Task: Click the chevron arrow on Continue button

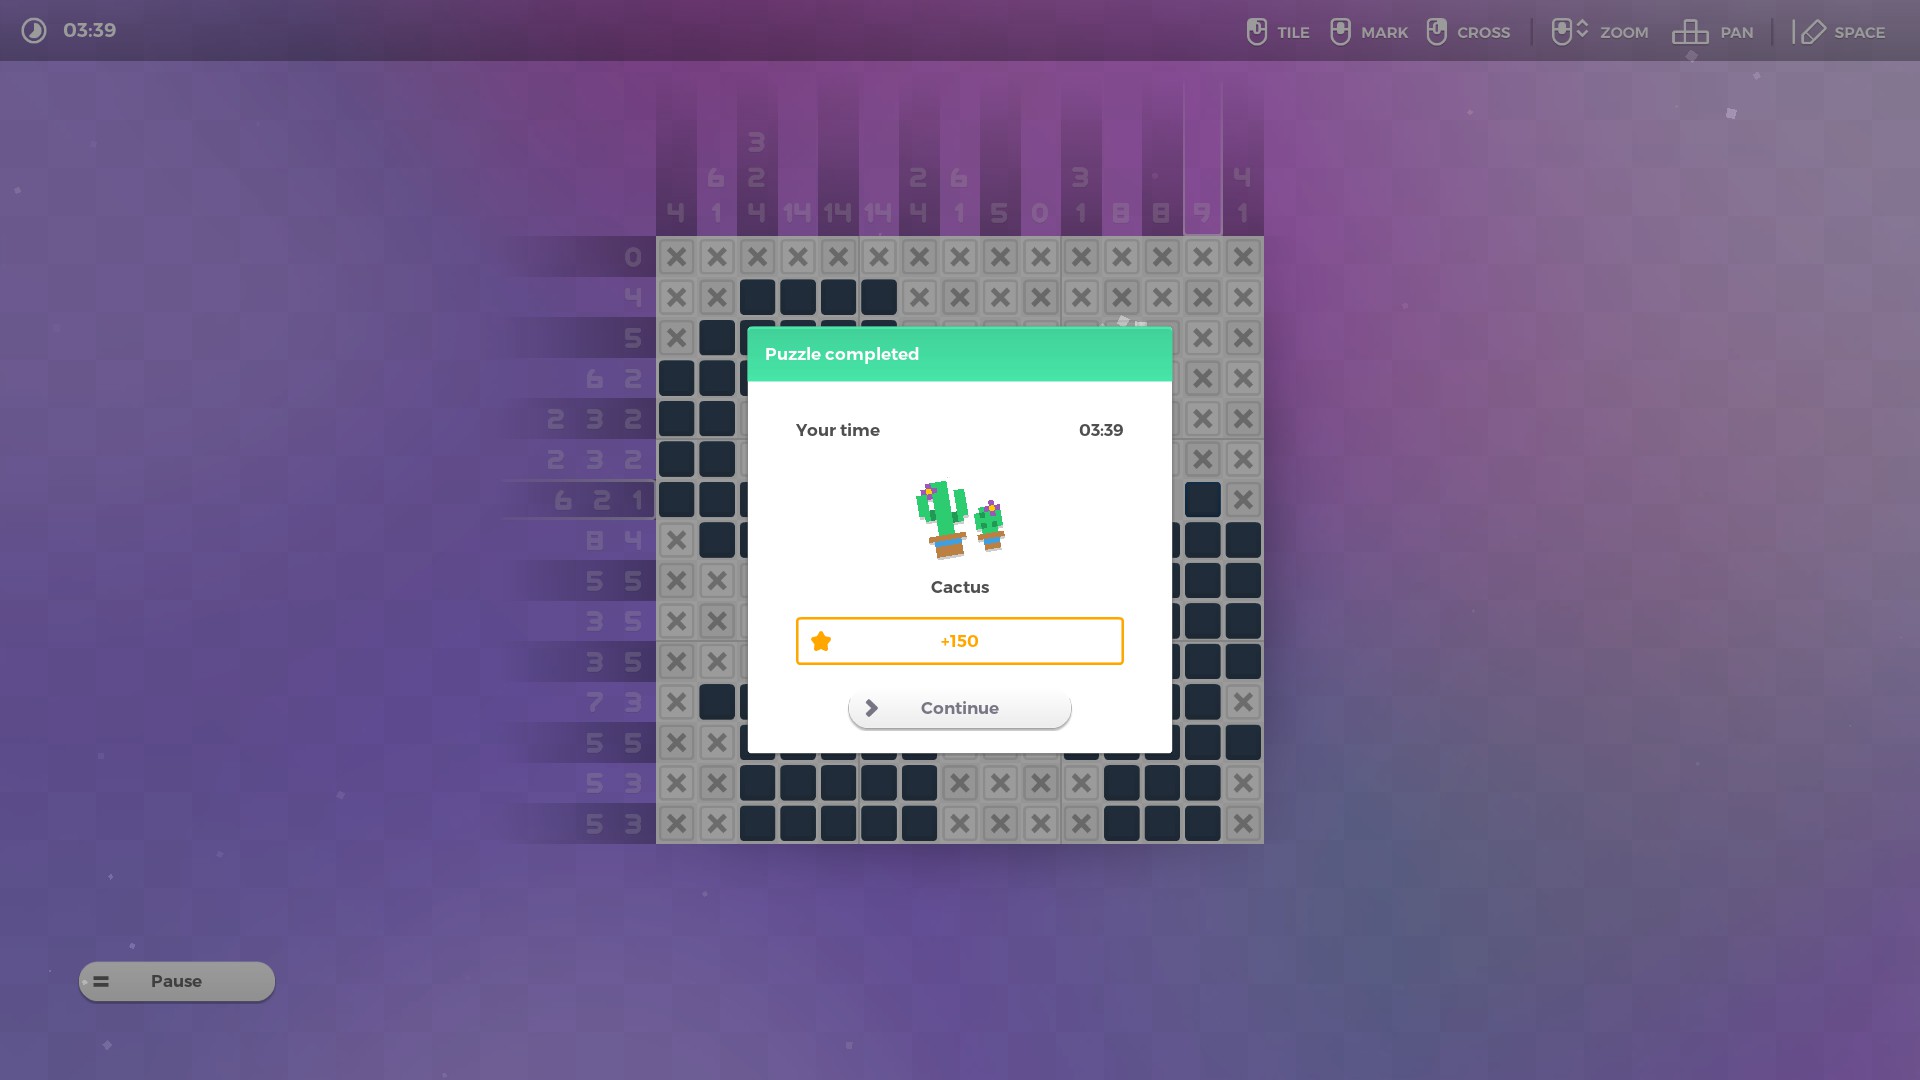Action: pyautogui.click(x=872, y=708)
